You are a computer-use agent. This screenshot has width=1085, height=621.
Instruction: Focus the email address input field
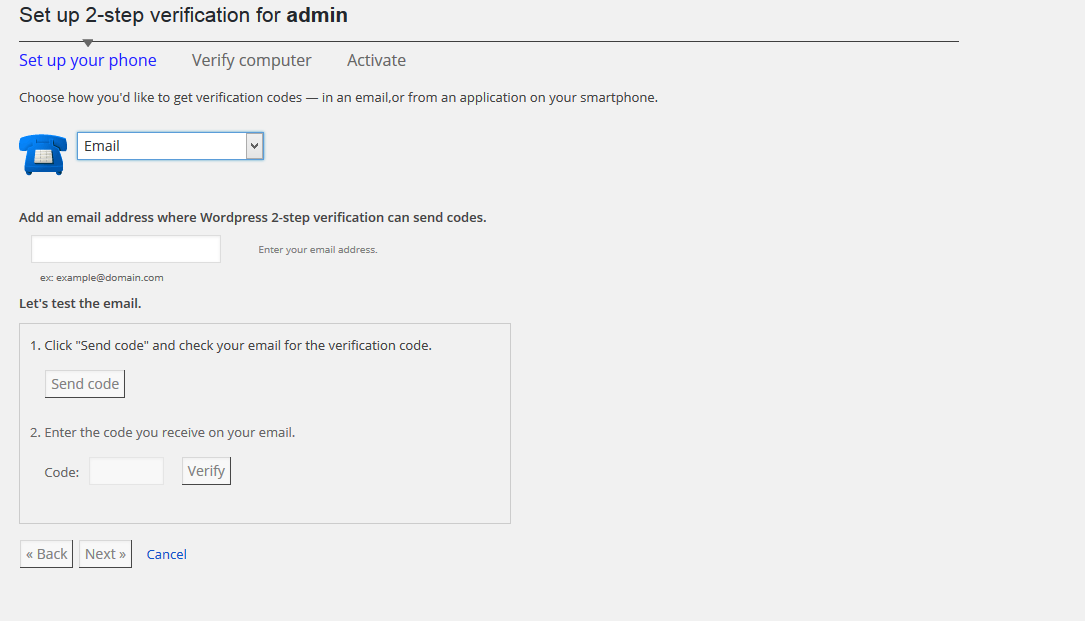[126, 249]
